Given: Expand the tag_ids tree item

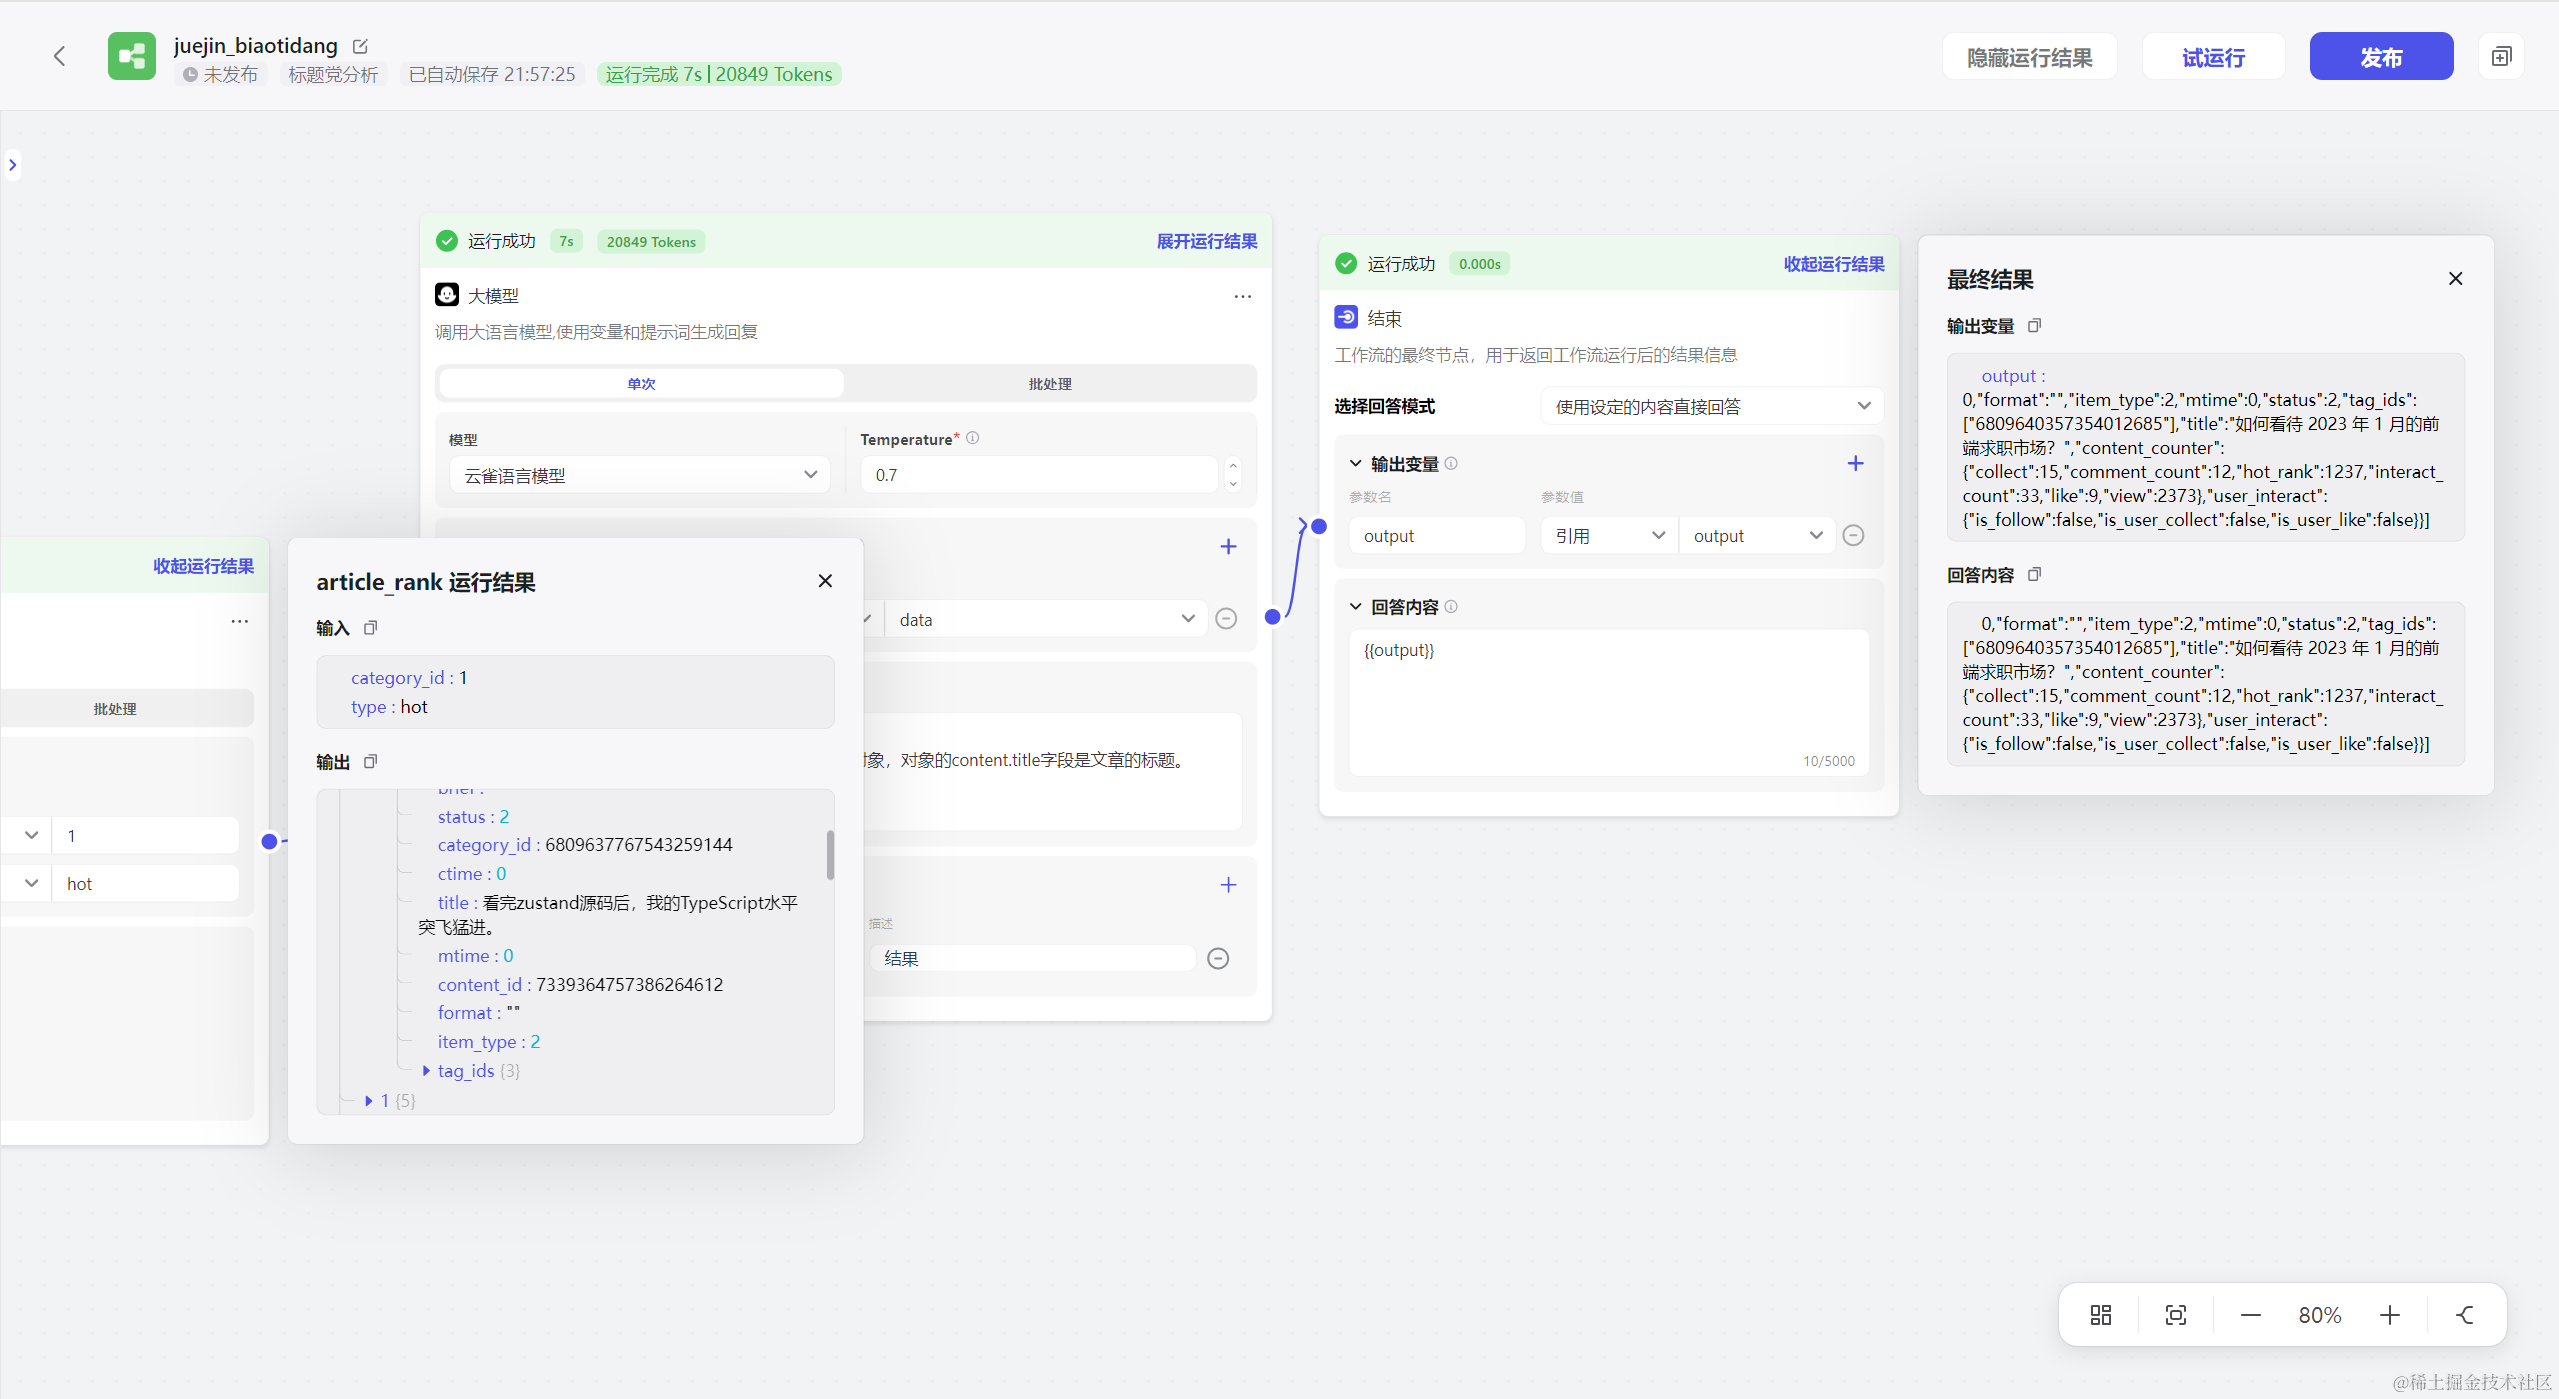Looking at the screenshot, I should (x=427, y=1071).
